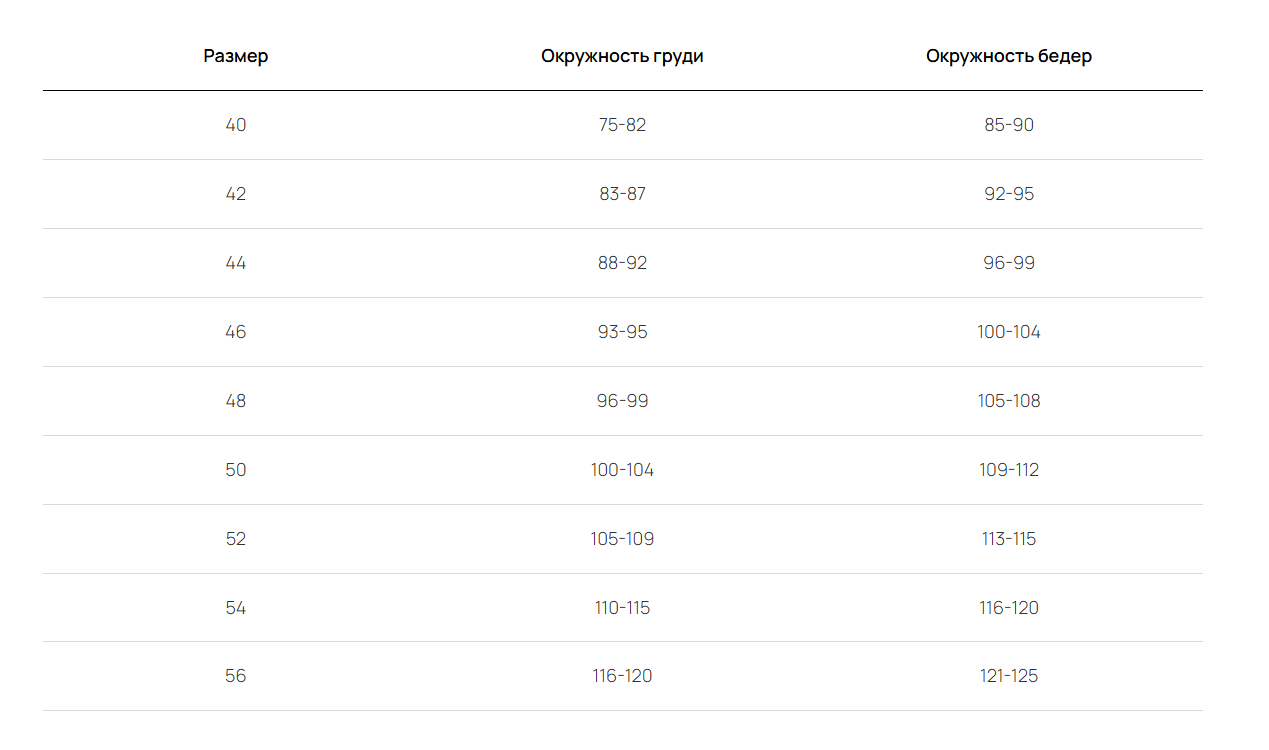The image size is (1269, 750).
Task: Select hip value 105-108
Action: (x=1008, y=401)
